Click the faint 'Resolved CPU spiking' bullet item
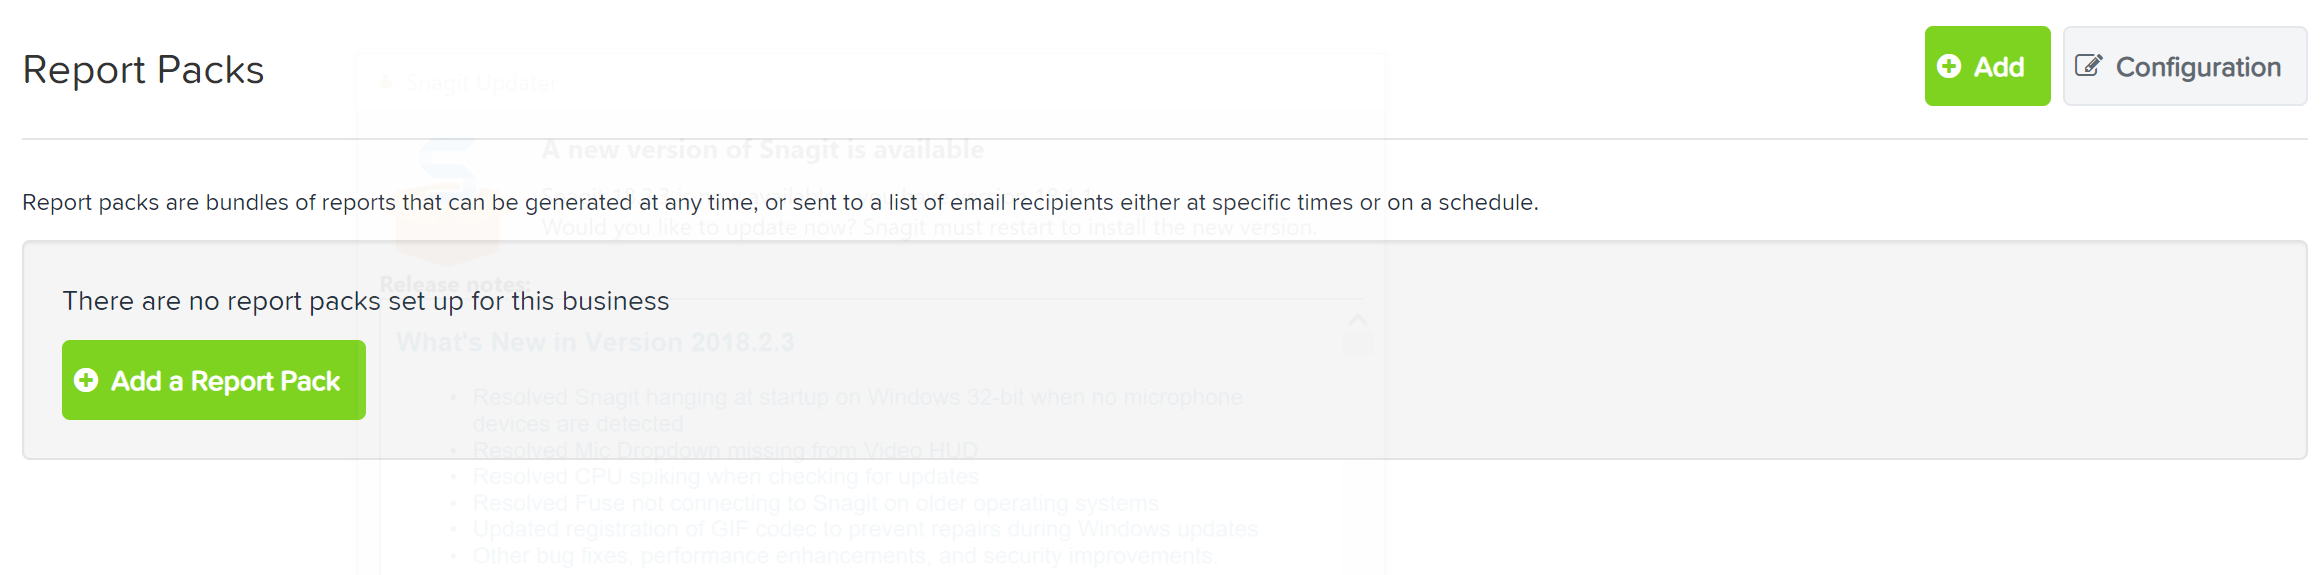 (x=726, y=476)
